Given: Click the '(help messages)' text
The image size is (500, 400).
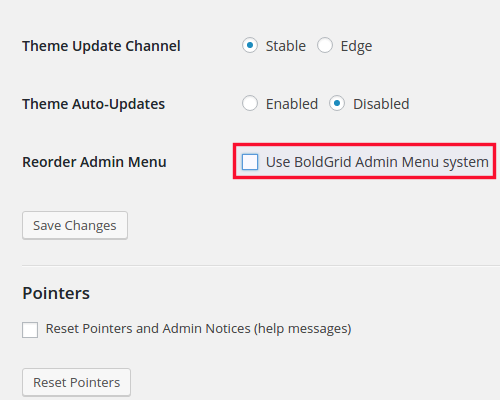Looking at the screenshot, I should [x=303, y=329].
